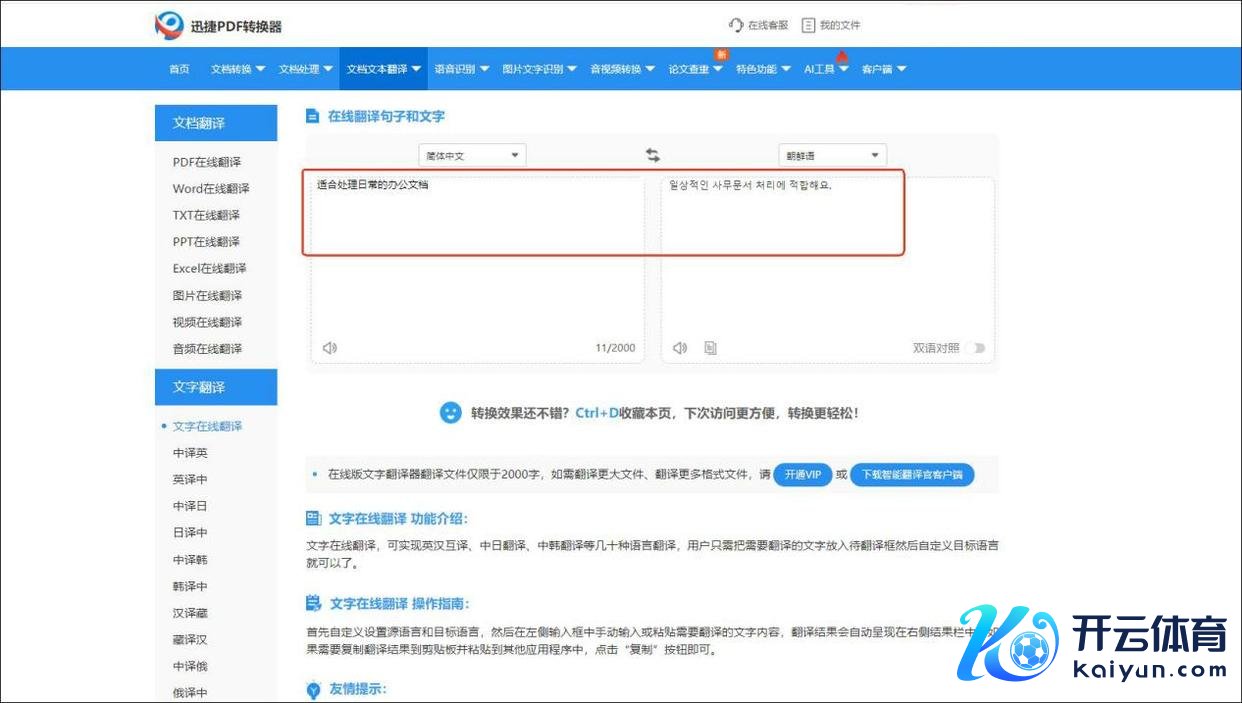The width and height of the screenshot is (1242, 703).
Task: Click the swap languages arrows icon
Action: pos(653,155)
